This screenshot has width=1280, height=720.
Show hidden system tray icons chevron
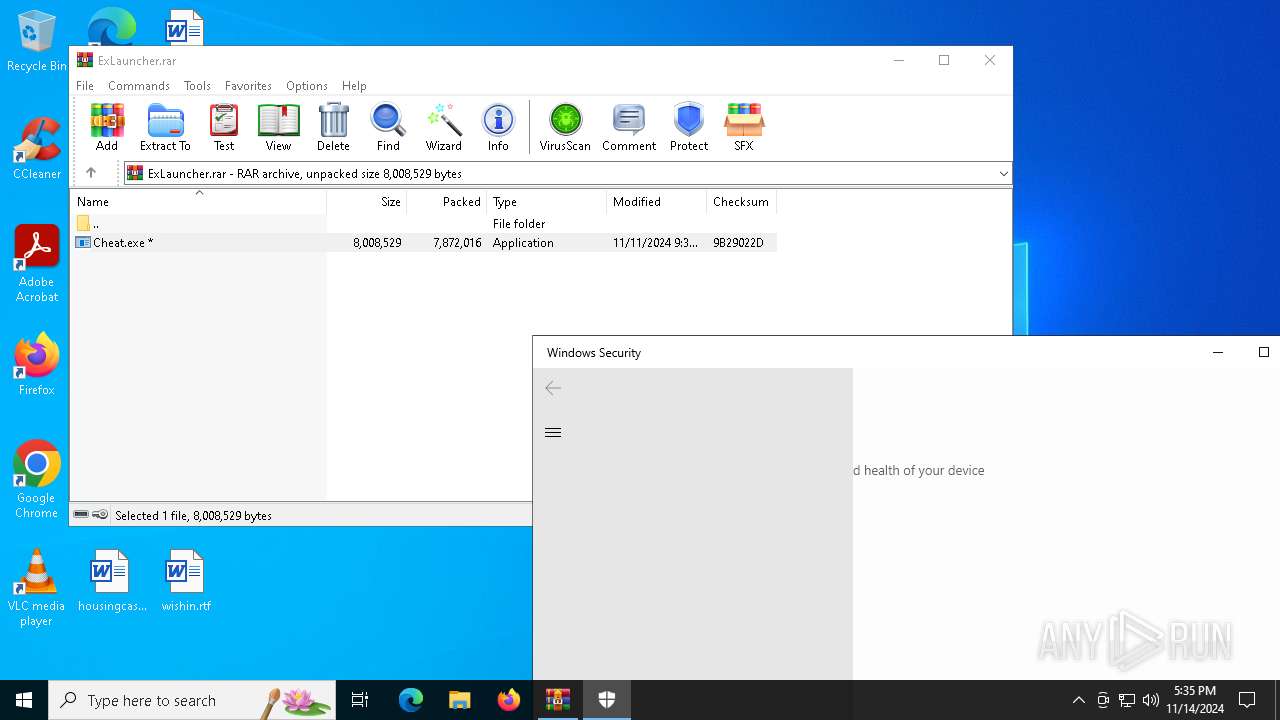click(x=1078, y=700)
